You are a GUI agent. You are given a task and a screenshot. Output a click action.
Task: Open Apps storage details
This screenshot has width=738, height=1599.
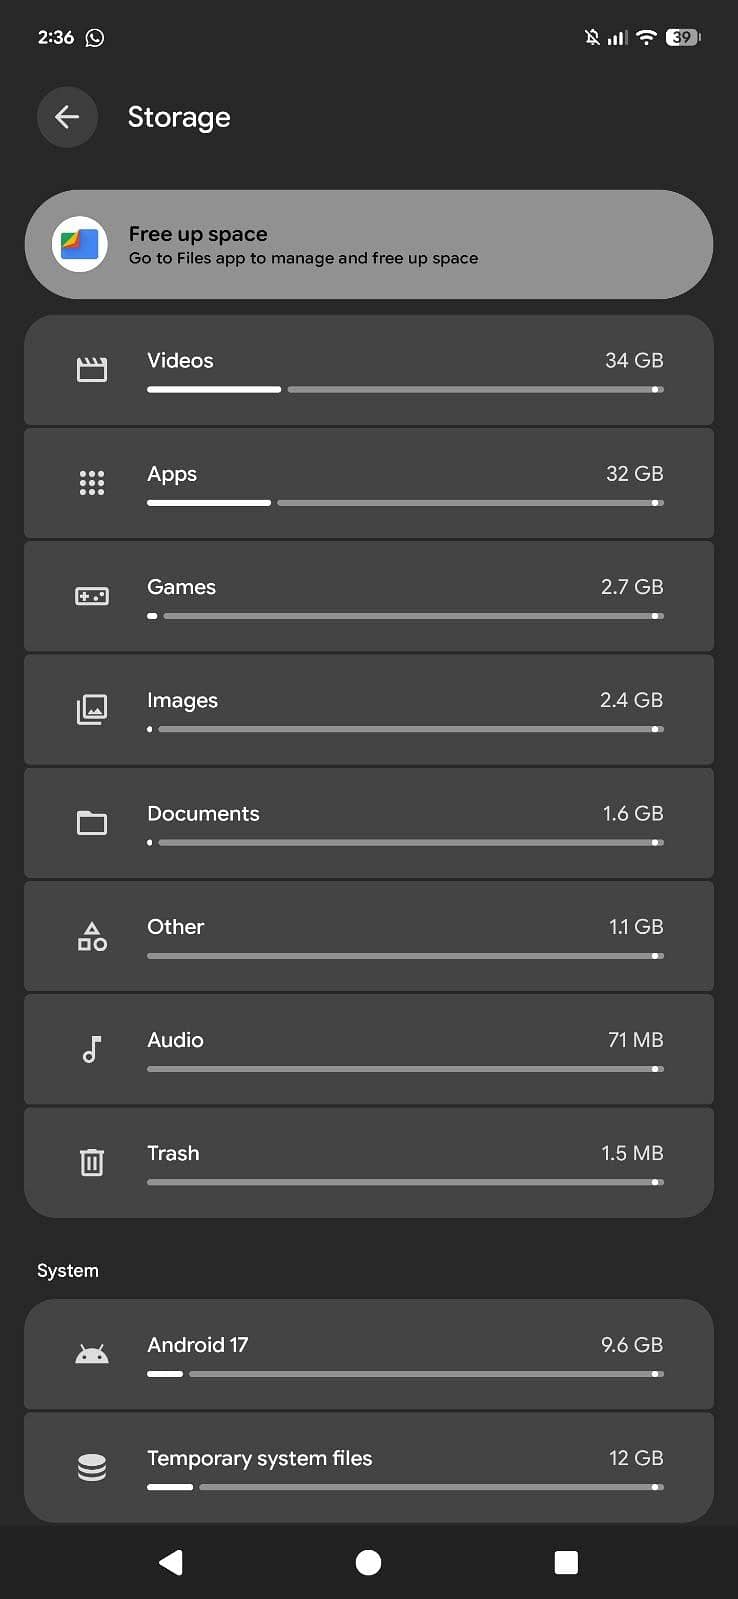click(x=369, y=483)
